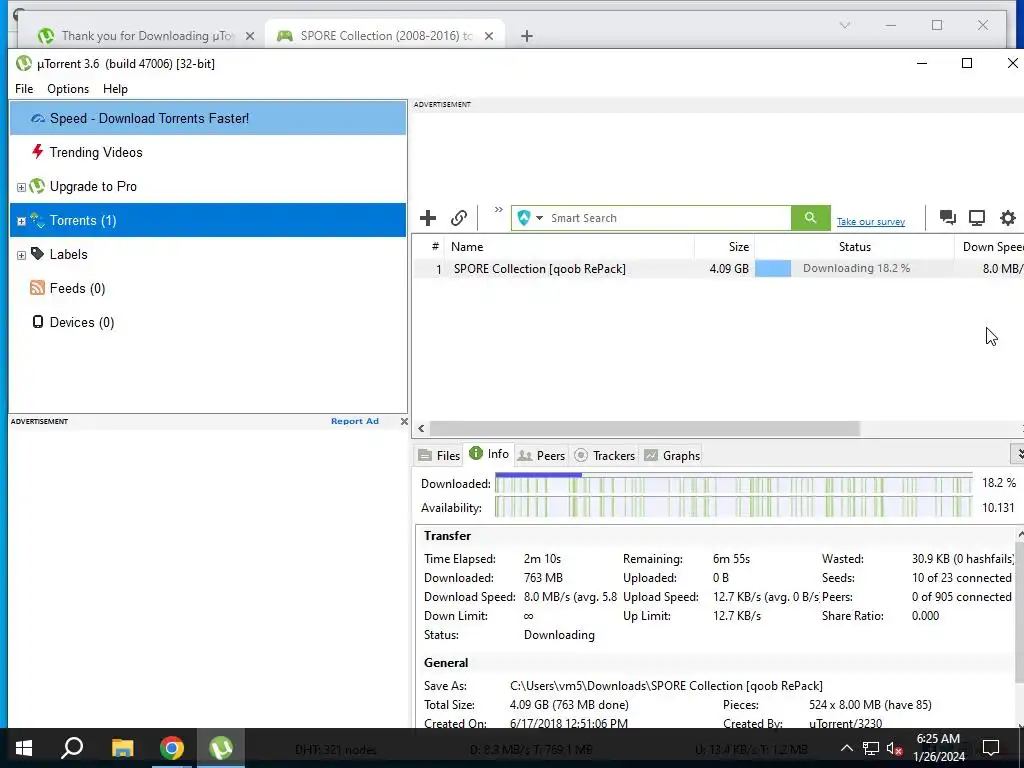Select Speed - Download Torrents Faster! item
The image size is (1024, 768).
pyautogui.click(x=208, y=118)
